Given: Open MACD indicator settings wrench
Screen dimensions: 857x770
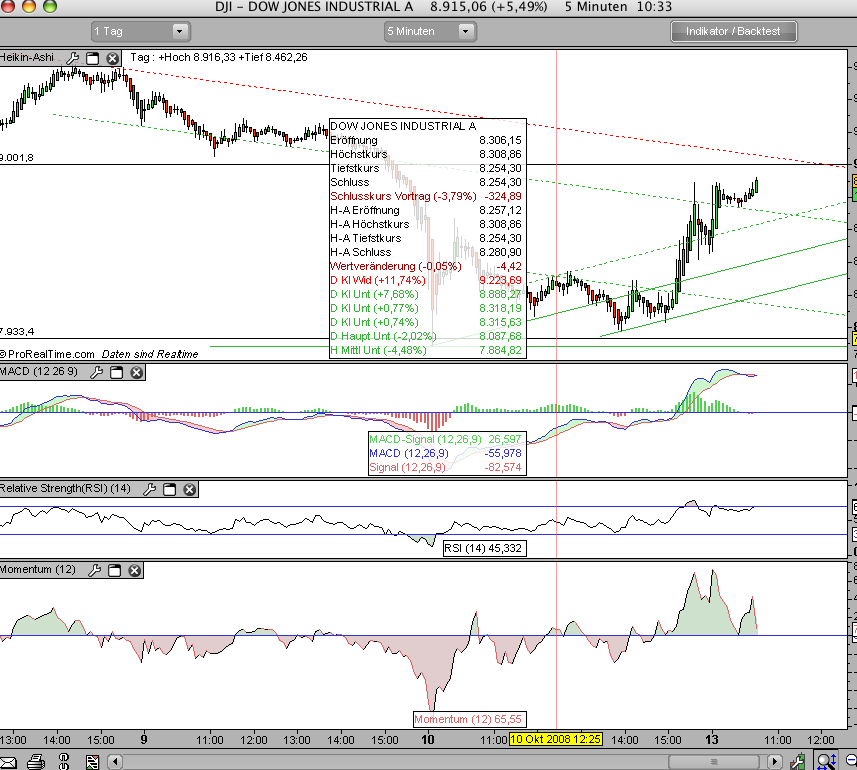Looking at the screenshot, I should point(97,373).
